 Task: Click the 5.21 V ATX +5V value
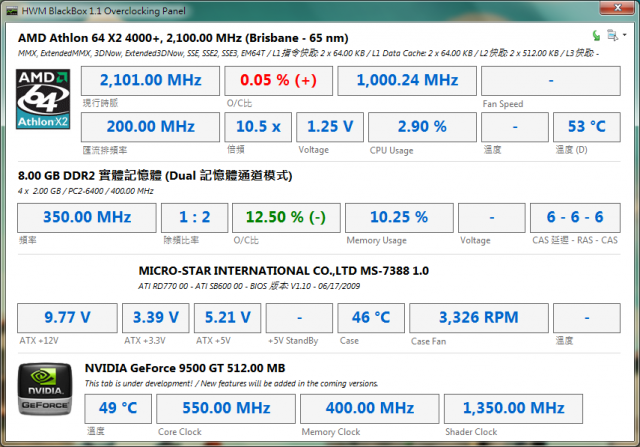pos(227,318)
